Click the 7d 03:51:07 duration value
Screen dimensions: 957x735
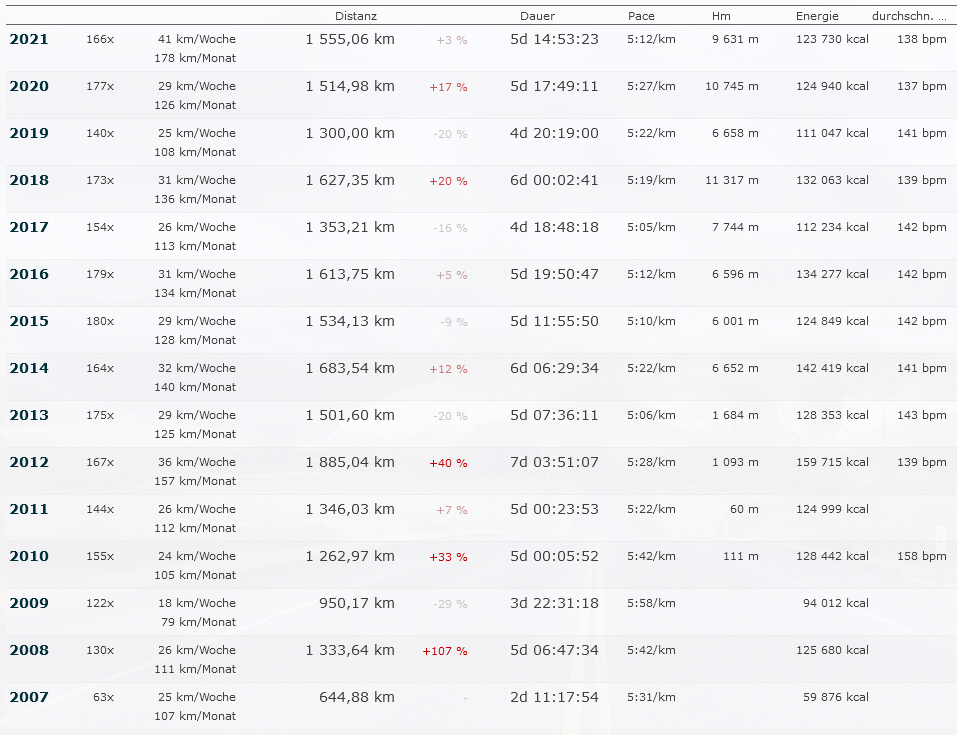pyautogui.click(x=554, y=462)
